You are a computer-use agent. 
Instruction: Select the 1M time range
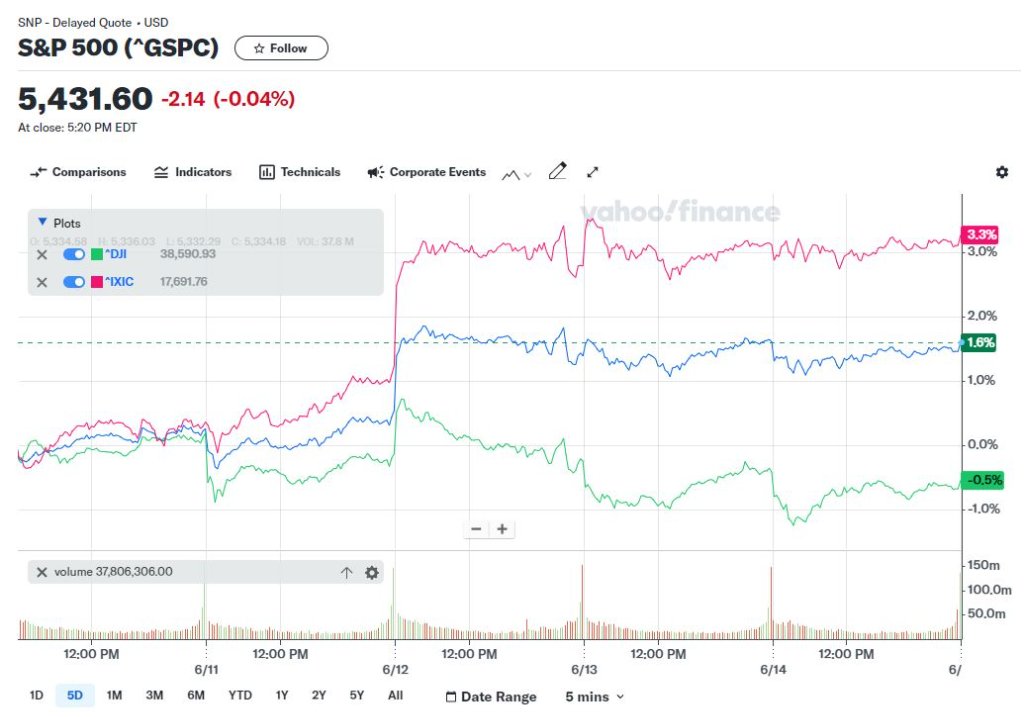pyautogui.click(x=114, y=695)
